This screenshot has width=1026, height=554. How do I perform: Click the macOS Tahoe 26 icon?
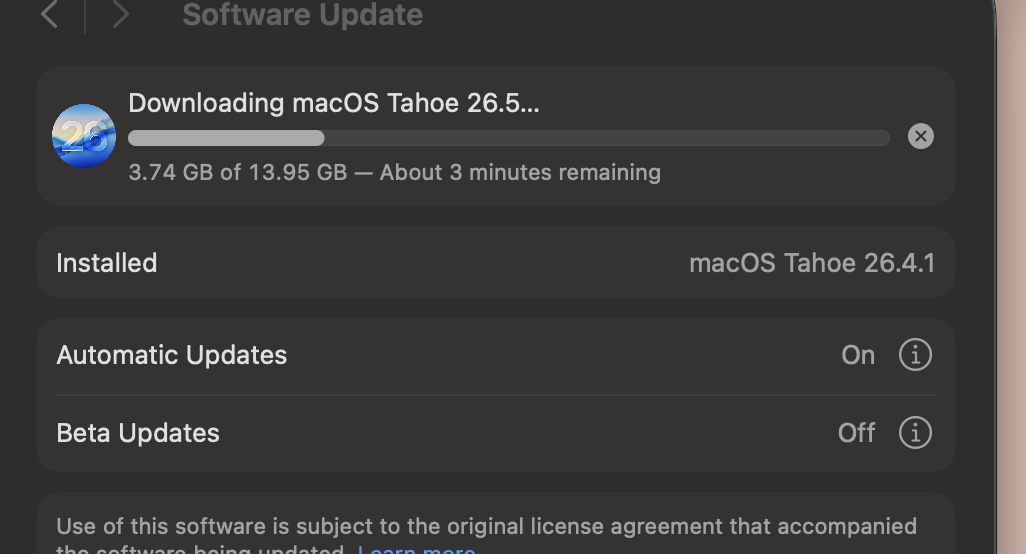coord(84,136)
